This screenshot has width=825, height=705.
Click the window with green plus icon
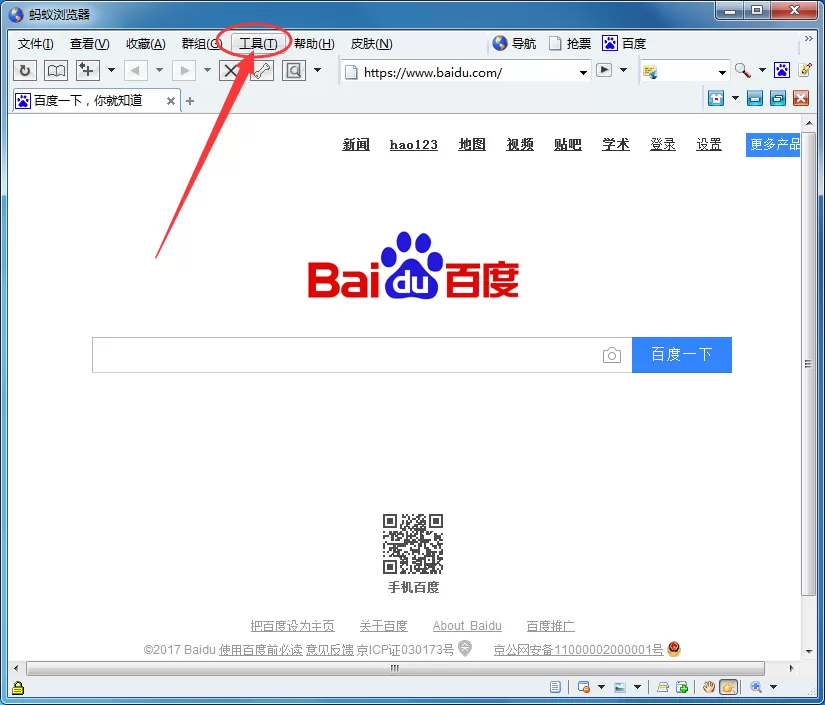point(682,687)
